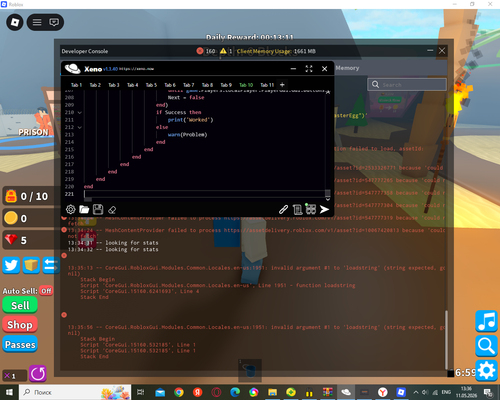Collapse code fold arrow at line 210
The height and width of the screenshot is (400, 500).
point(80,112)
